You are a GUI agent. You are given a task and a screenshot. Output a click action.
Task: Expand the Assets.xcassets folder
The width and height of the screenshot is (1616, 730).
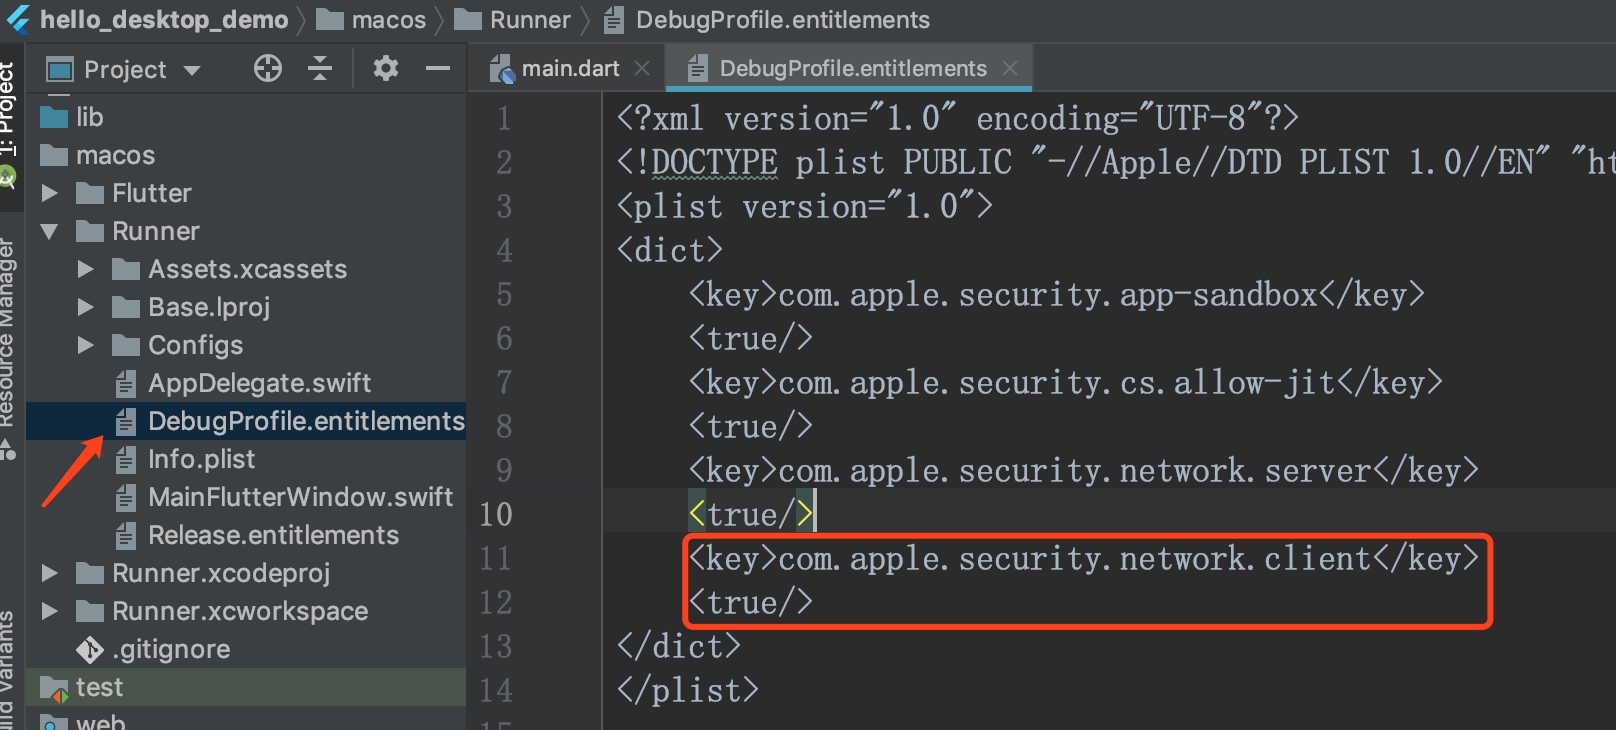[x=85, y=270]
